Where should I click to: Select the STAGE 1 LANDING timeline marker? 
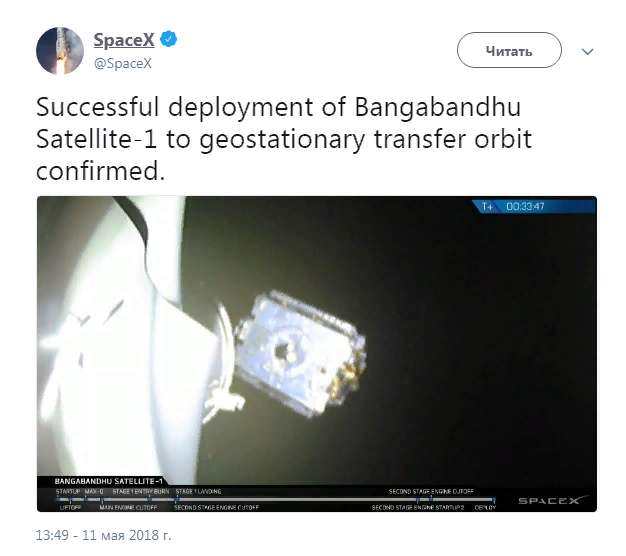tap(198, 491)
